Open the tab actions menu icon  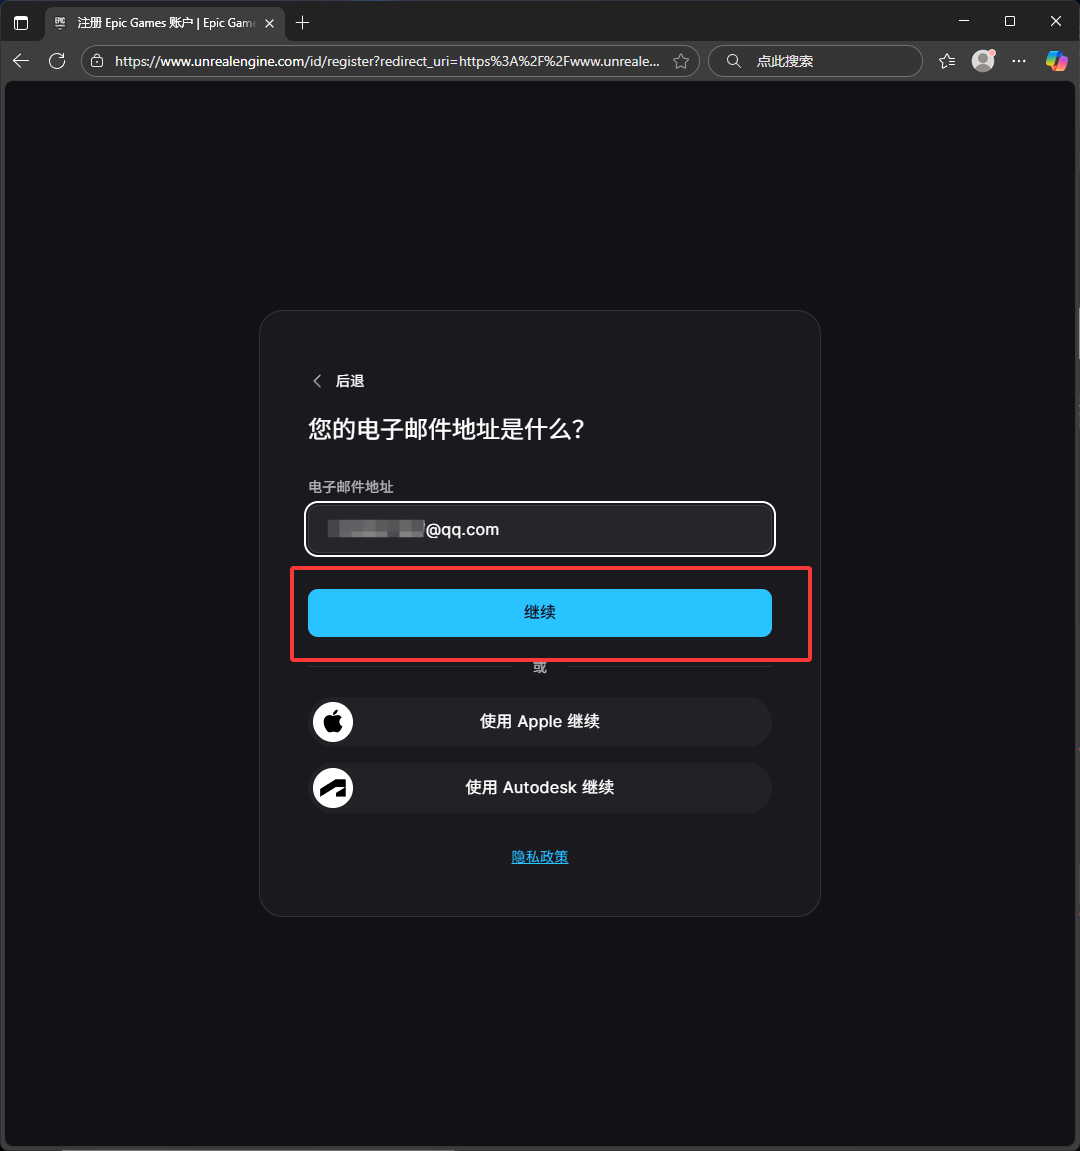coord(21,22)
